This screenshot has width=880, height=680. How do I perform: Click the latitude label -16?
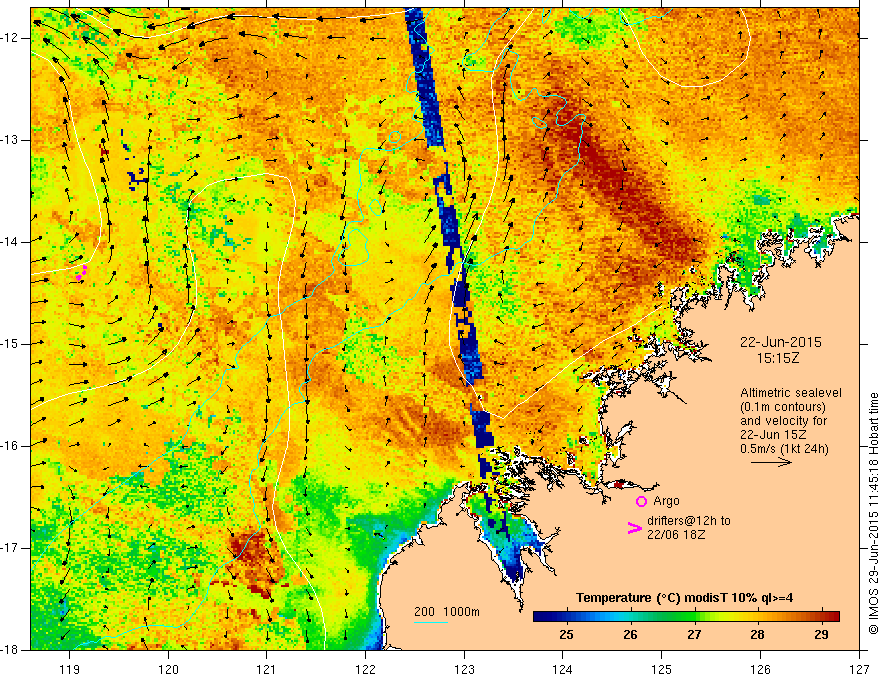(11, 446)
